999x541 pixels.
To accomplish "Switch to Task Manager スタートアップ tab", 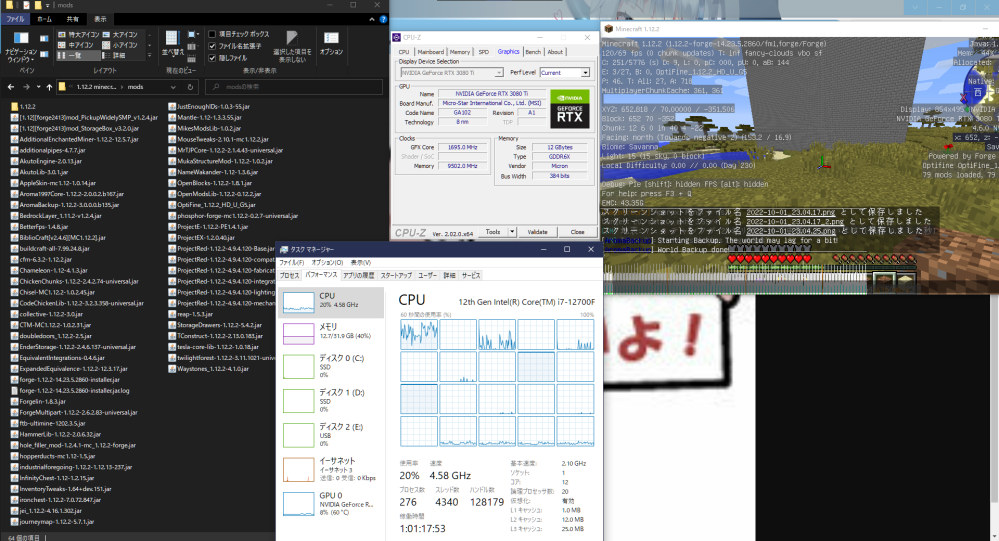I will coord(396,275).
